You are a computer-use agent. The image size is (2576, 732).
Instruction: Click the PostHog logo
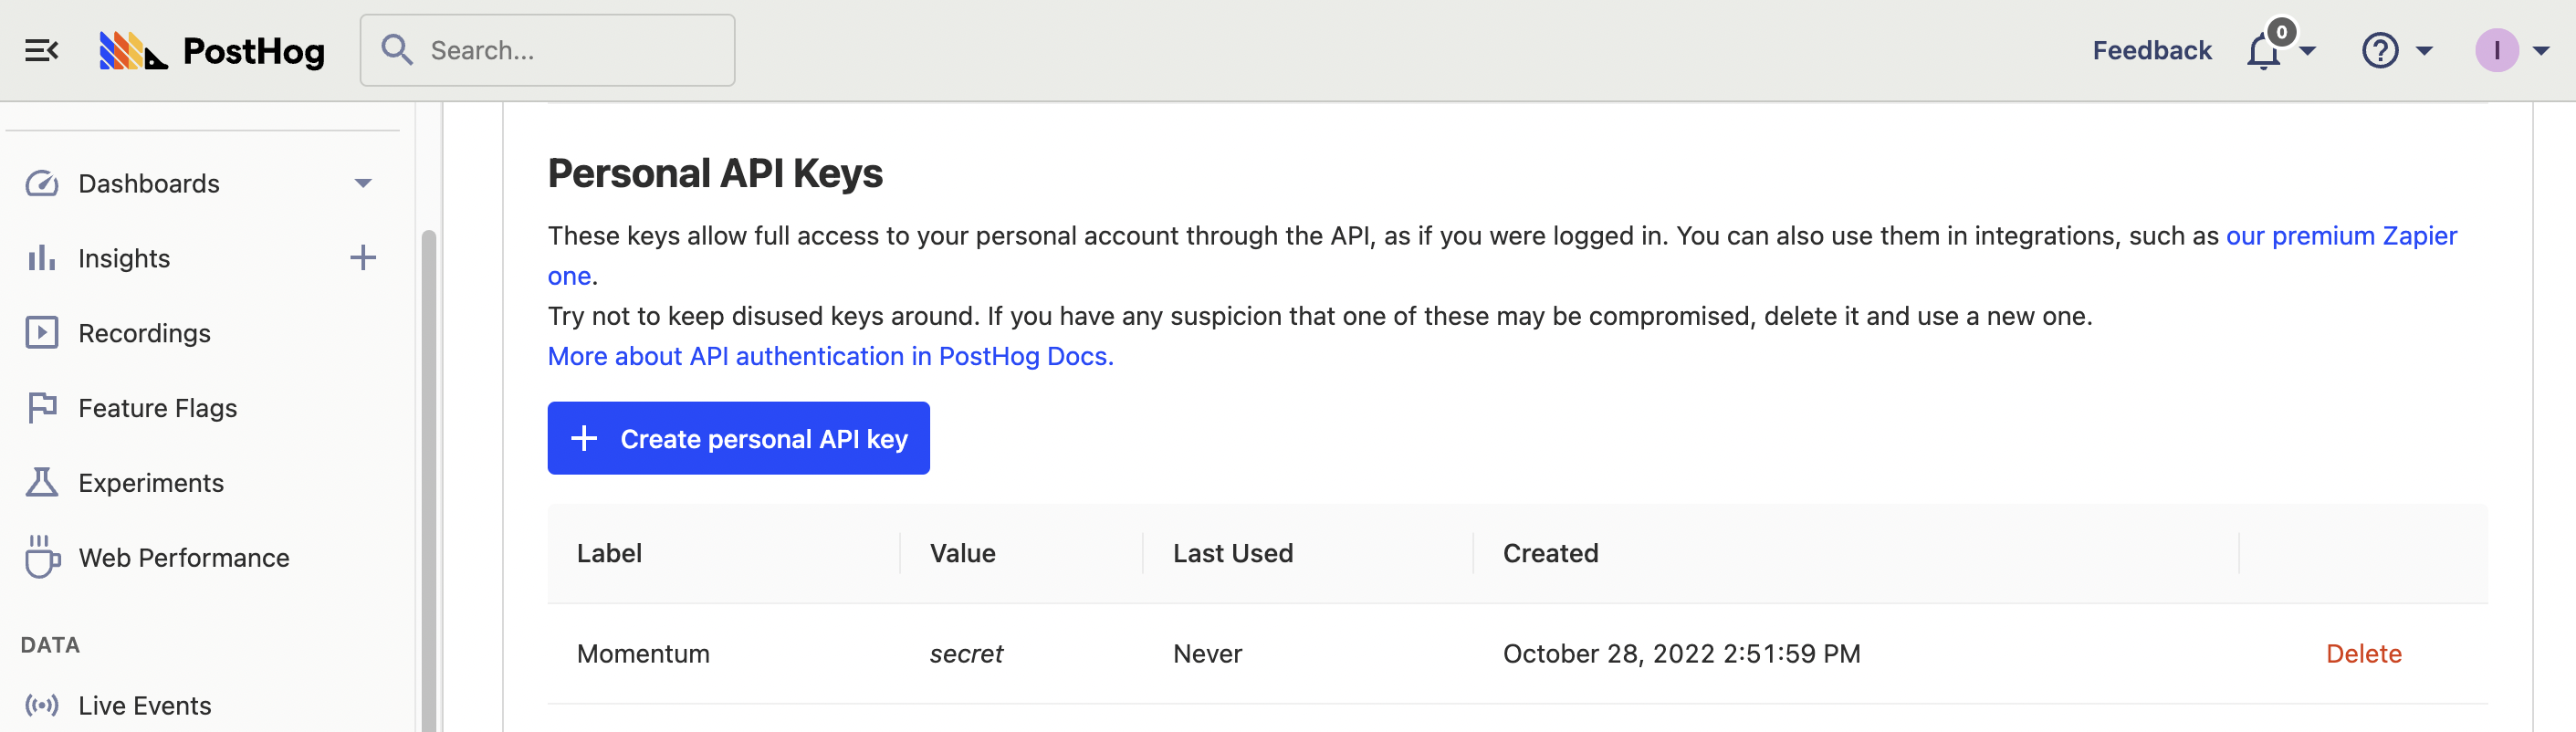(x=212, y=50)
